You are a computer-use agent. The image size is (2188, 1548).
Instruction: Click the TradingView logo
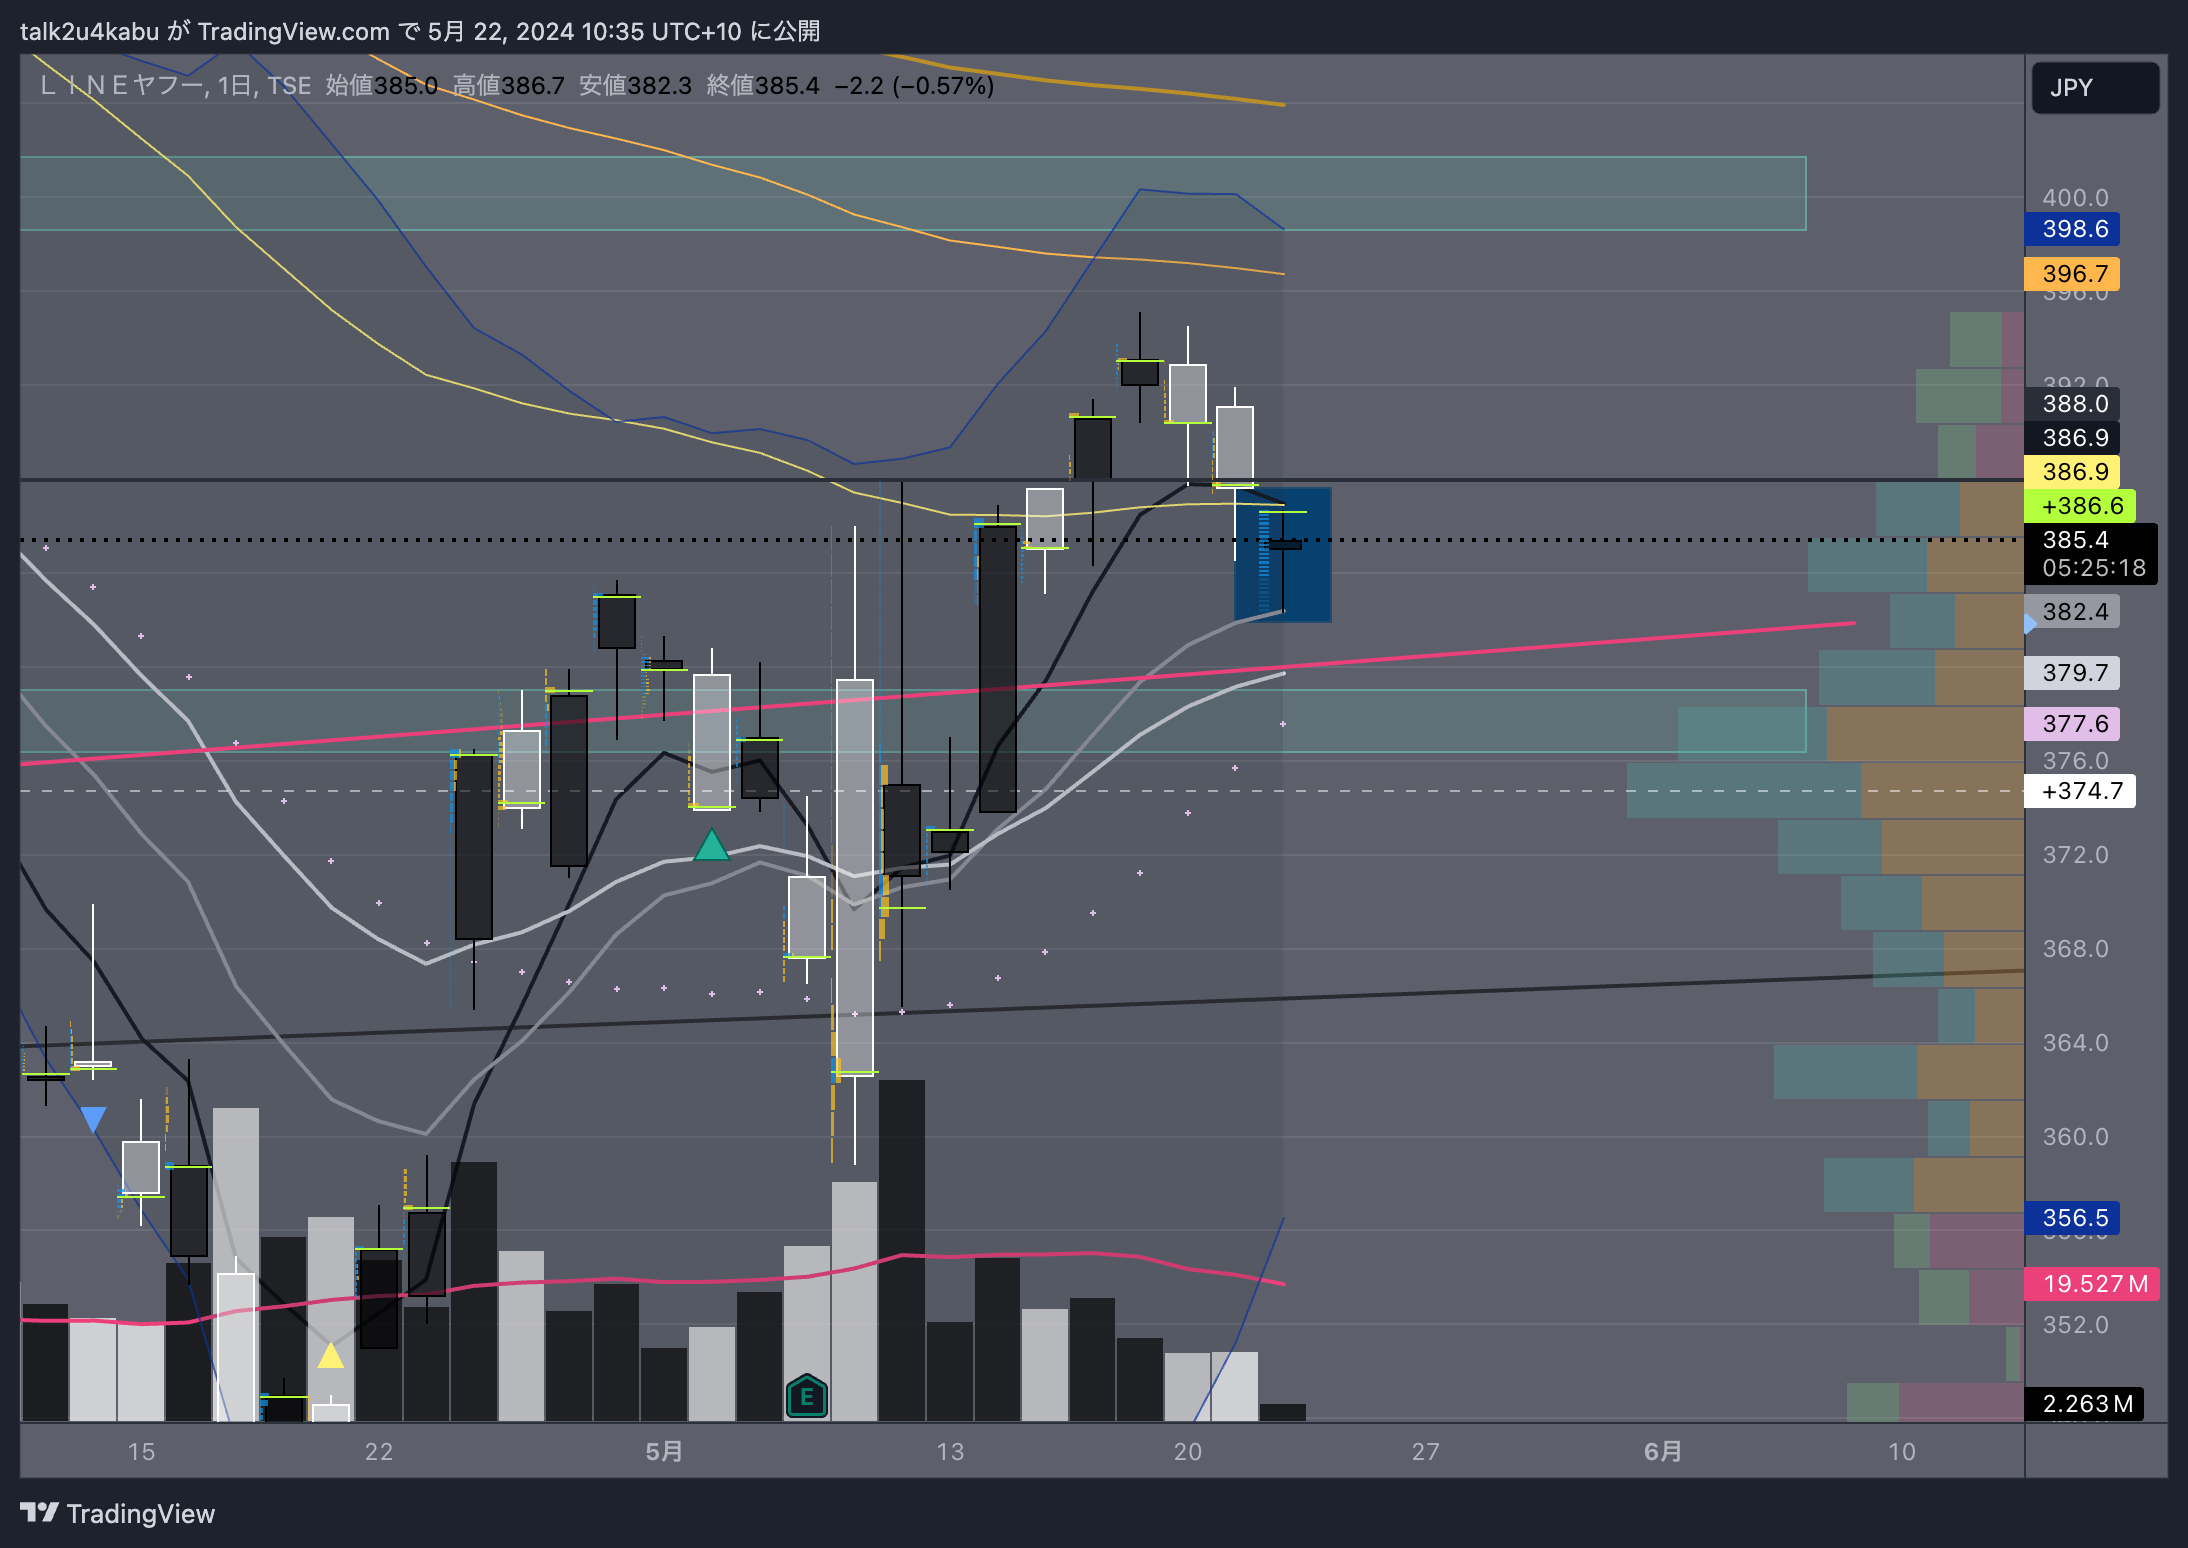pyautogui.click(x=118, y=1513)
